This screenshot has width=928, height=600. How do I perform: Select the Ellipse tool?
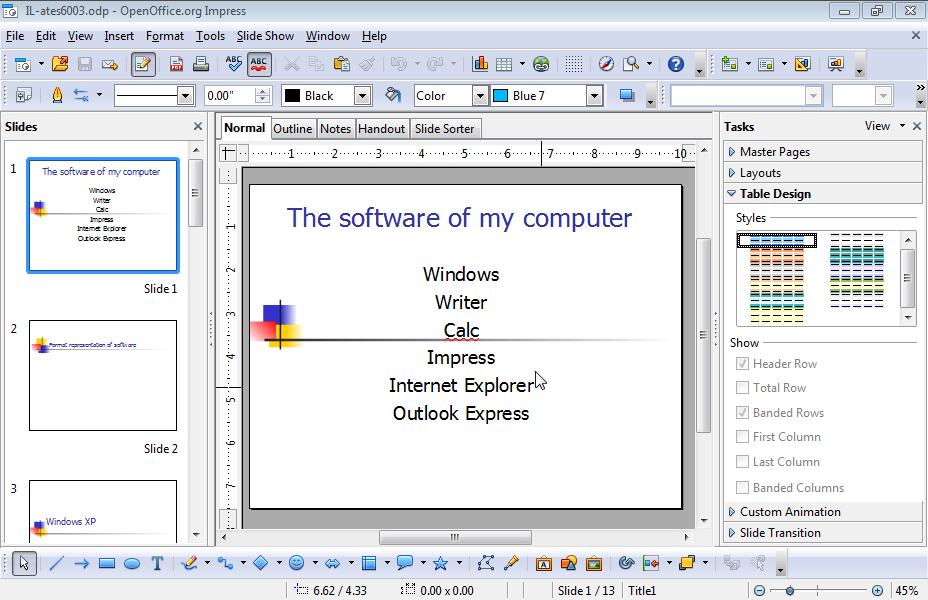132,563
